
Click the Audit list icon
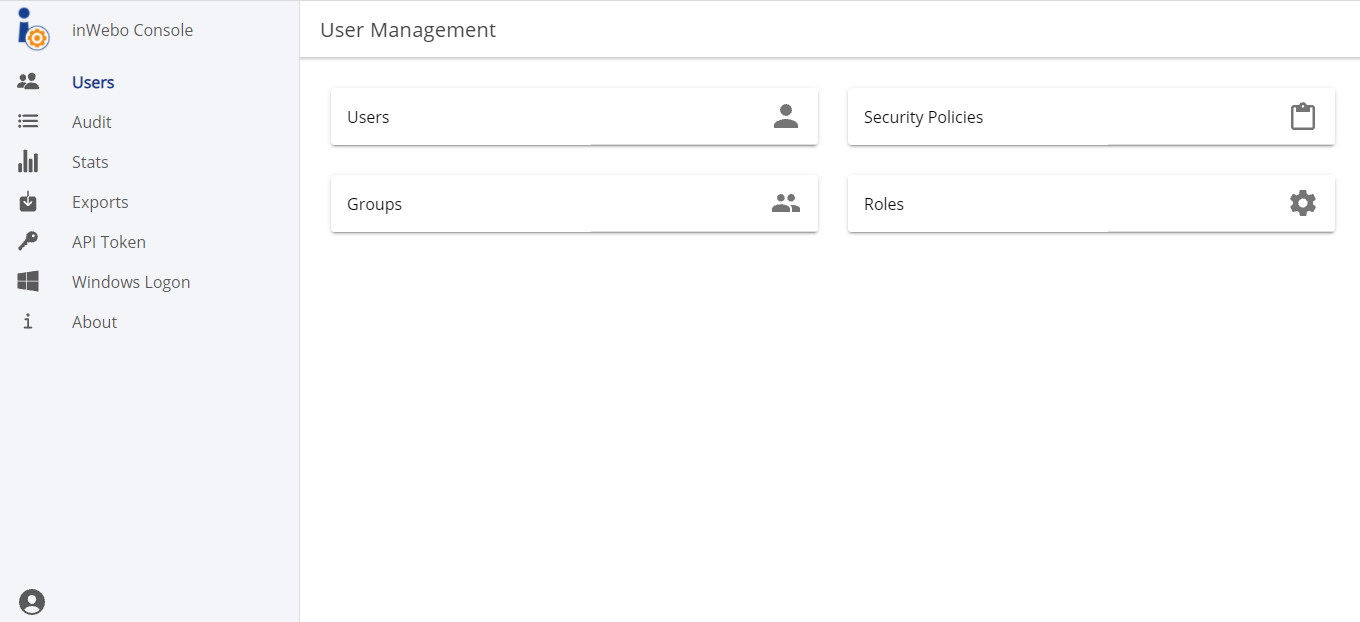point(28,122)
